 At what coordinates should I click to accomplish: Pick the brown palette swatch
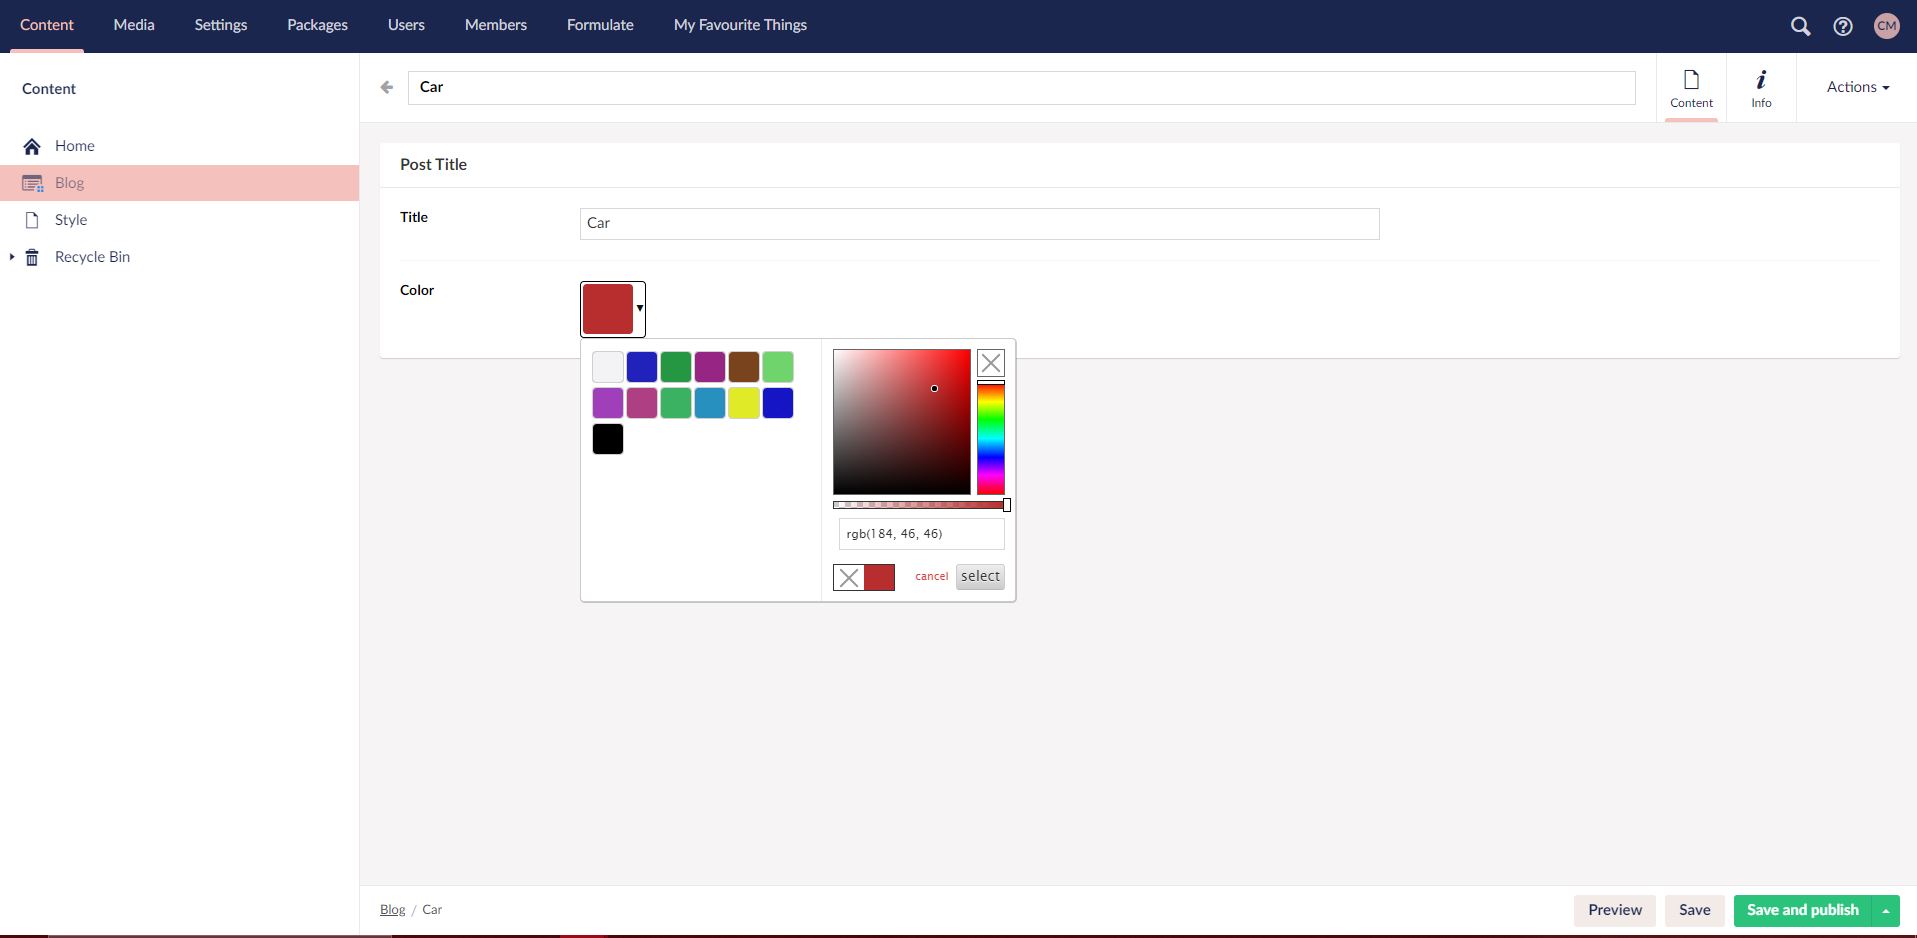[x=744, y=367]
